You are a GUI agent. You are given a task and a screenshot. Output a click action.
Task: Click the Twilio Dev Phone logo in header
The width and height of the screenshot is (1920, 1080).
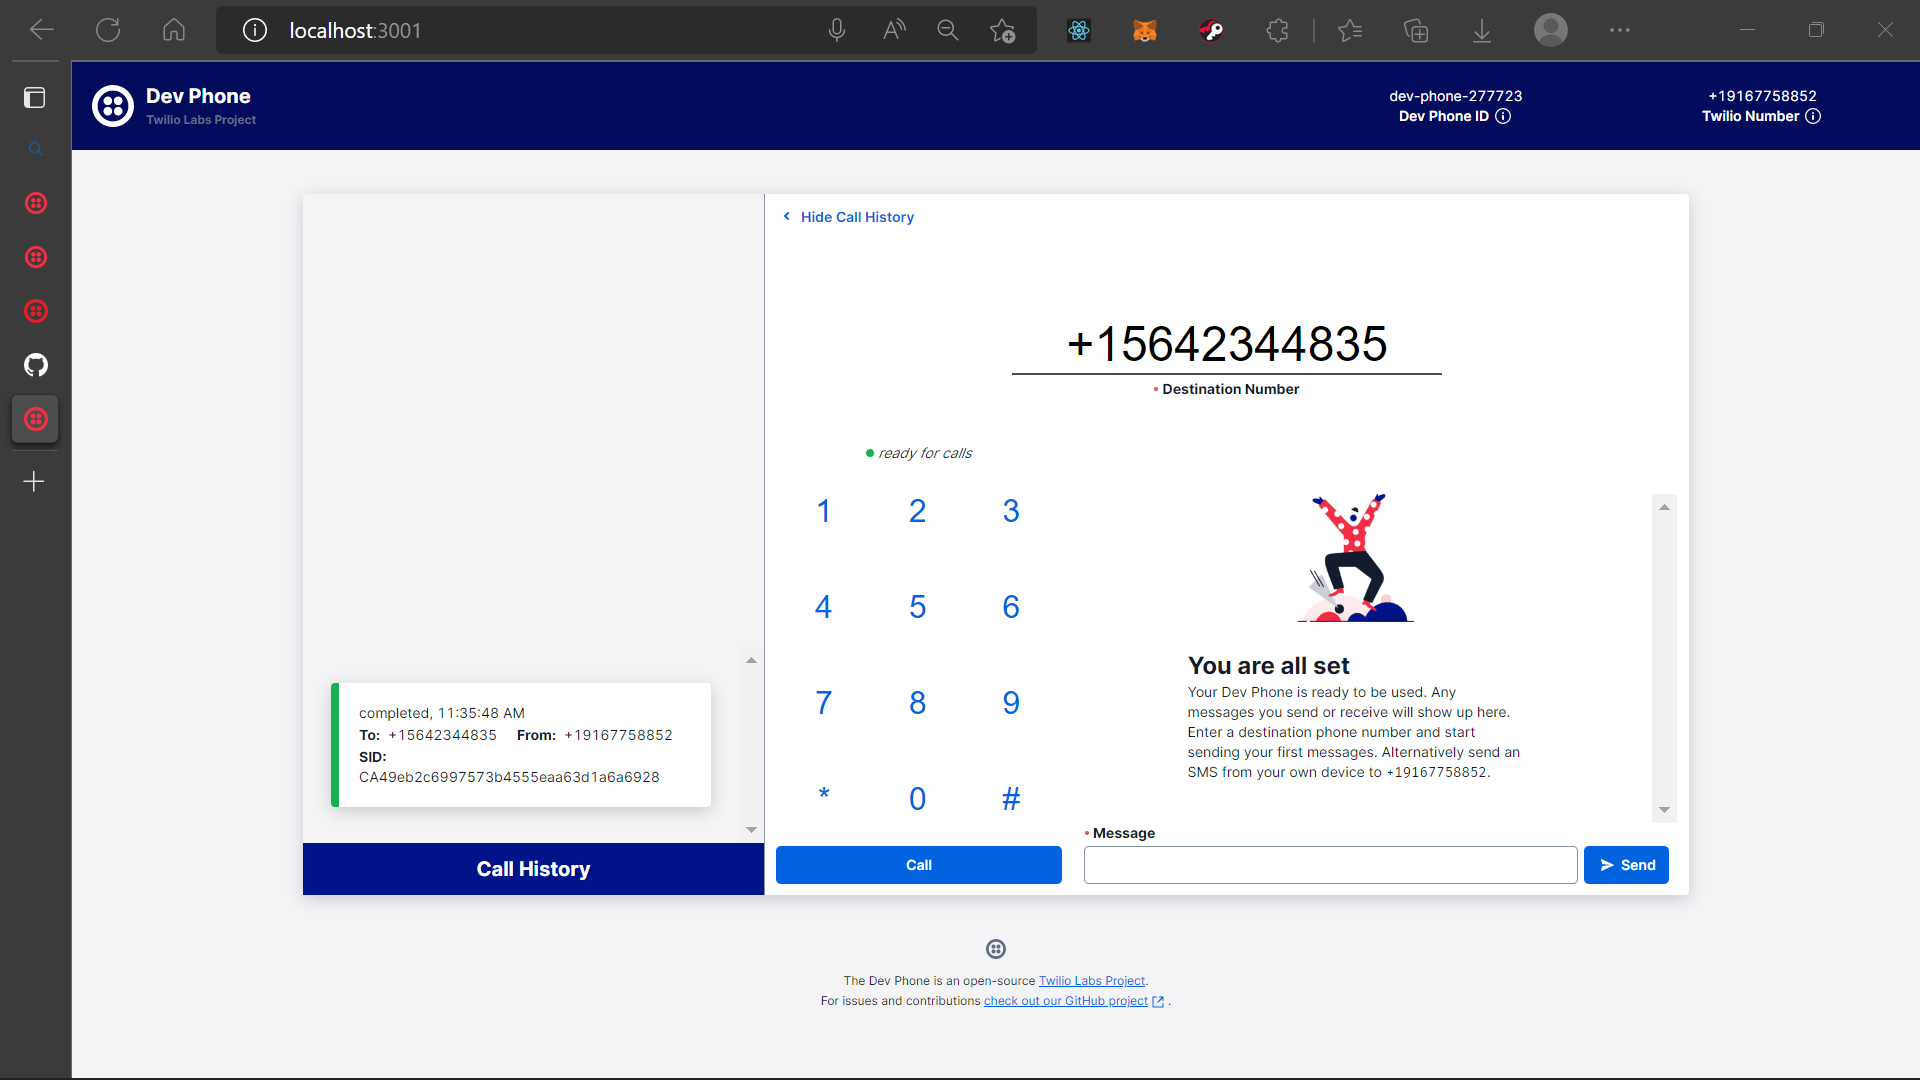[x=112, y=105]
